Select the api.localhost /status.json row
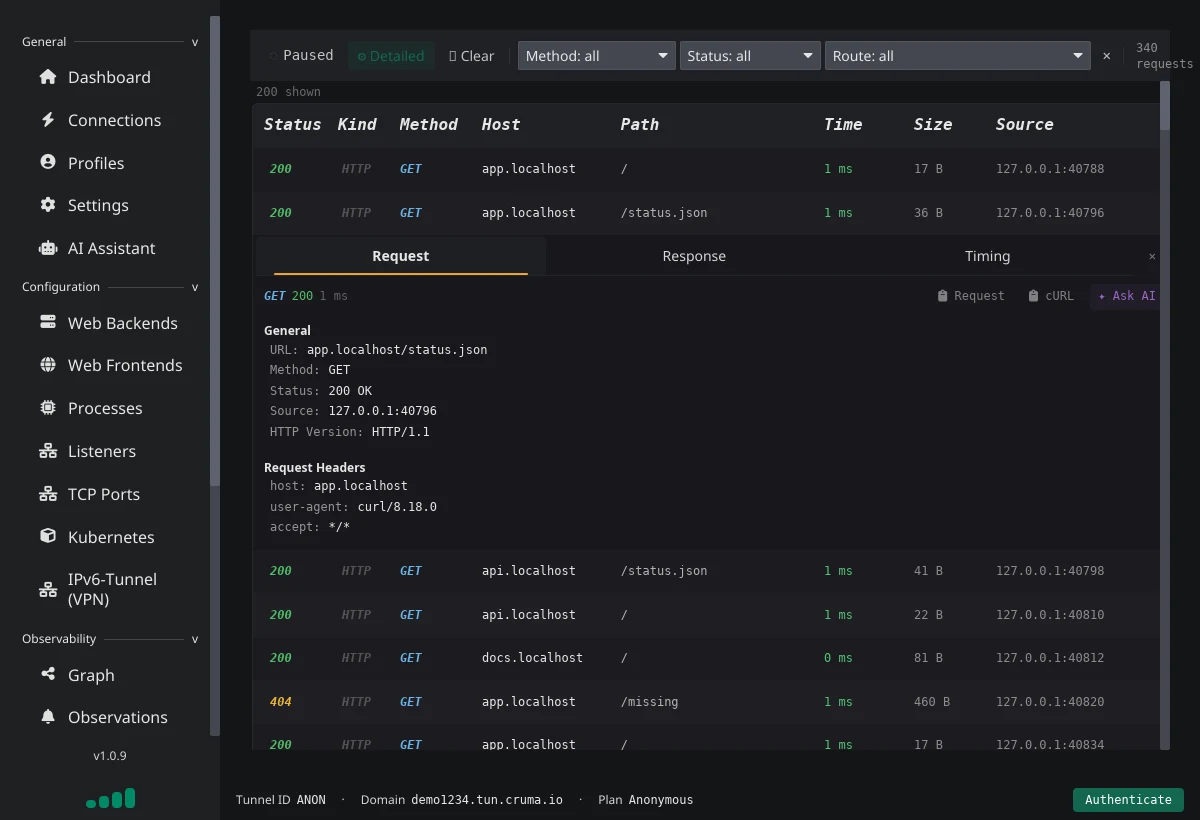Image resolution: width=1200 pixels, height=820 pixels. point(707,571)
